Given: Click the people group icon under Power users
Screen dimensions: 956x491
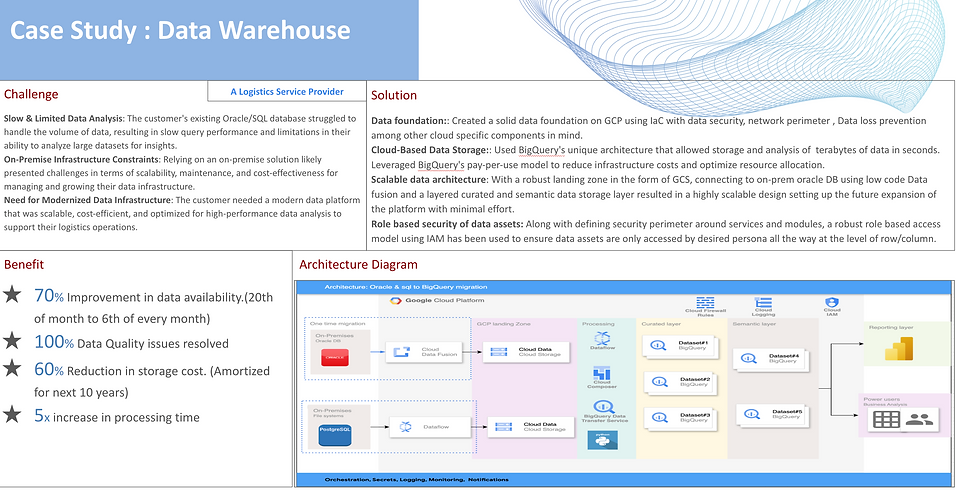Looking at the screenshot, I should click(x=919, y=419).
